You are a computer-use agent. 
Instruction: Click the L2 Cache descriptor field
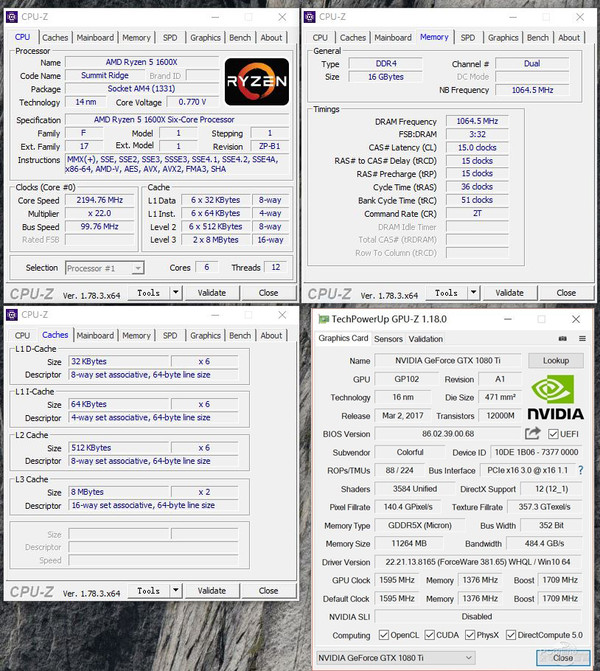click(153, 461)
